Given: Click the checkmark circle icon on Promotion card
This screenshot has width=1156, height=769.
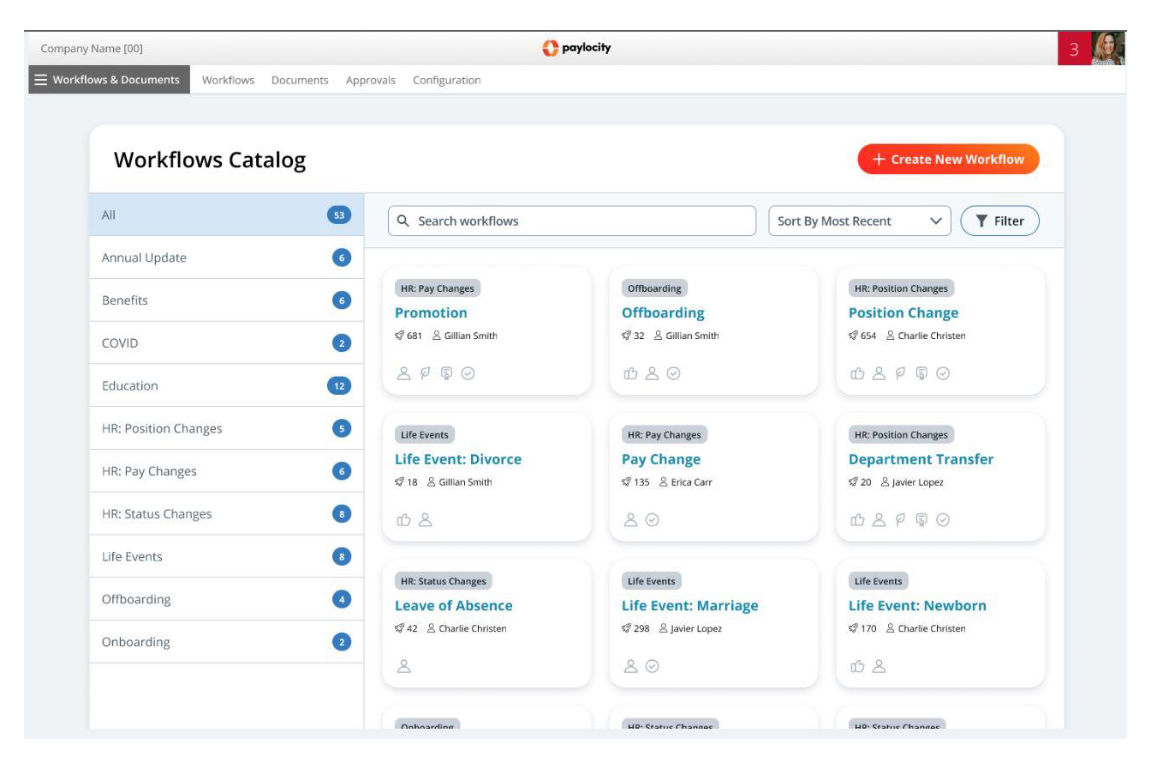Looking at the screenshot, I should tap(468, 373).
